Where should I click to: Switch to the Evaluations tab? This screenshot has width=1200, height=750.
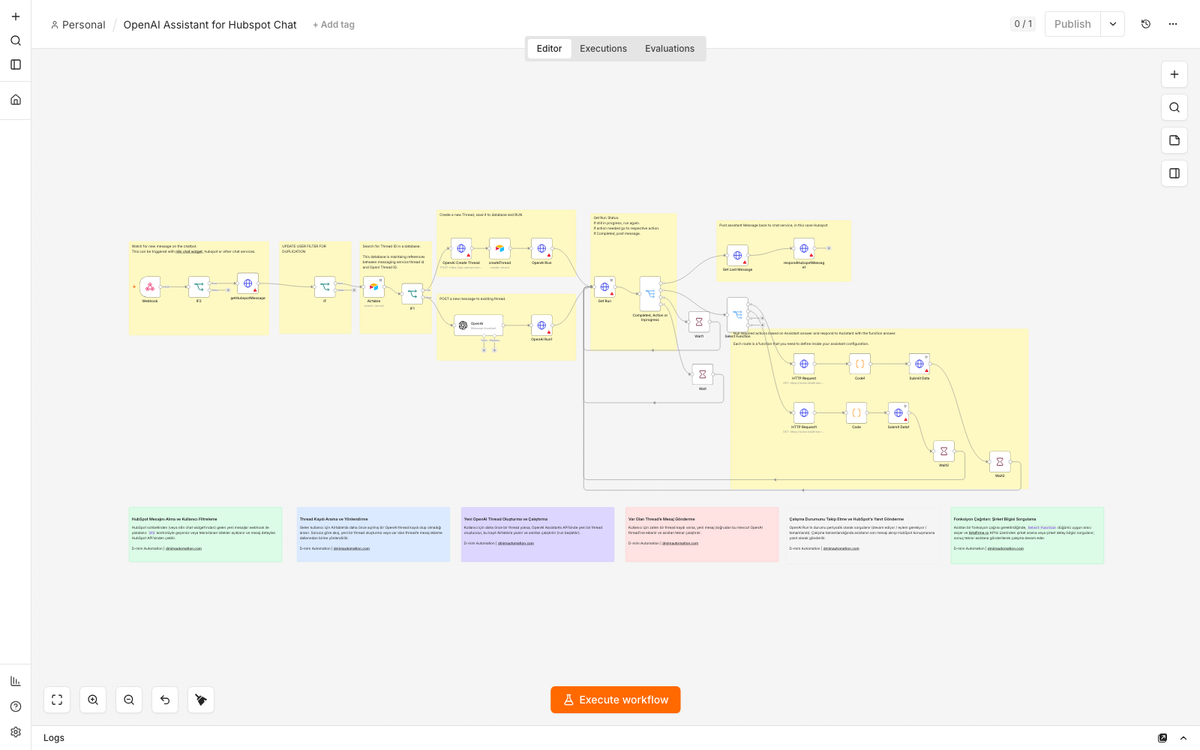click(x=670, y=48)
